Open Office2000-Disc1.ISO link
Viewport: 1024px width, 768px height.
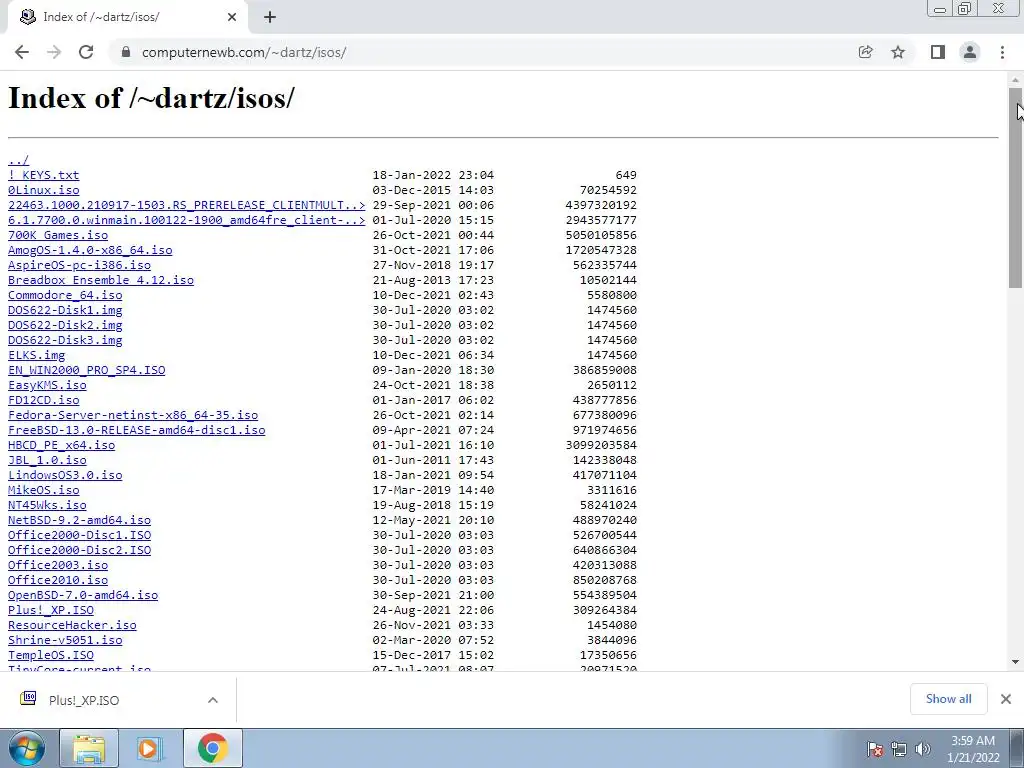(x=80, y=536)
